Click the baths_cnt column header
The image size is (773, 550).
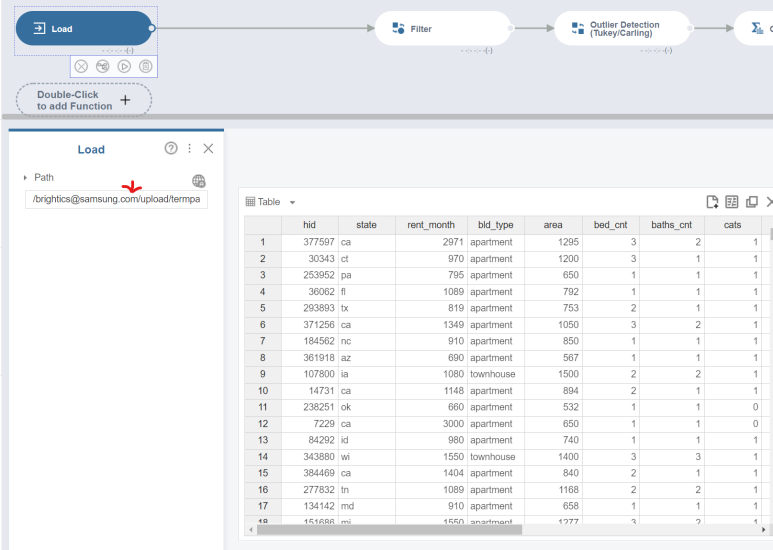point(671,225)
